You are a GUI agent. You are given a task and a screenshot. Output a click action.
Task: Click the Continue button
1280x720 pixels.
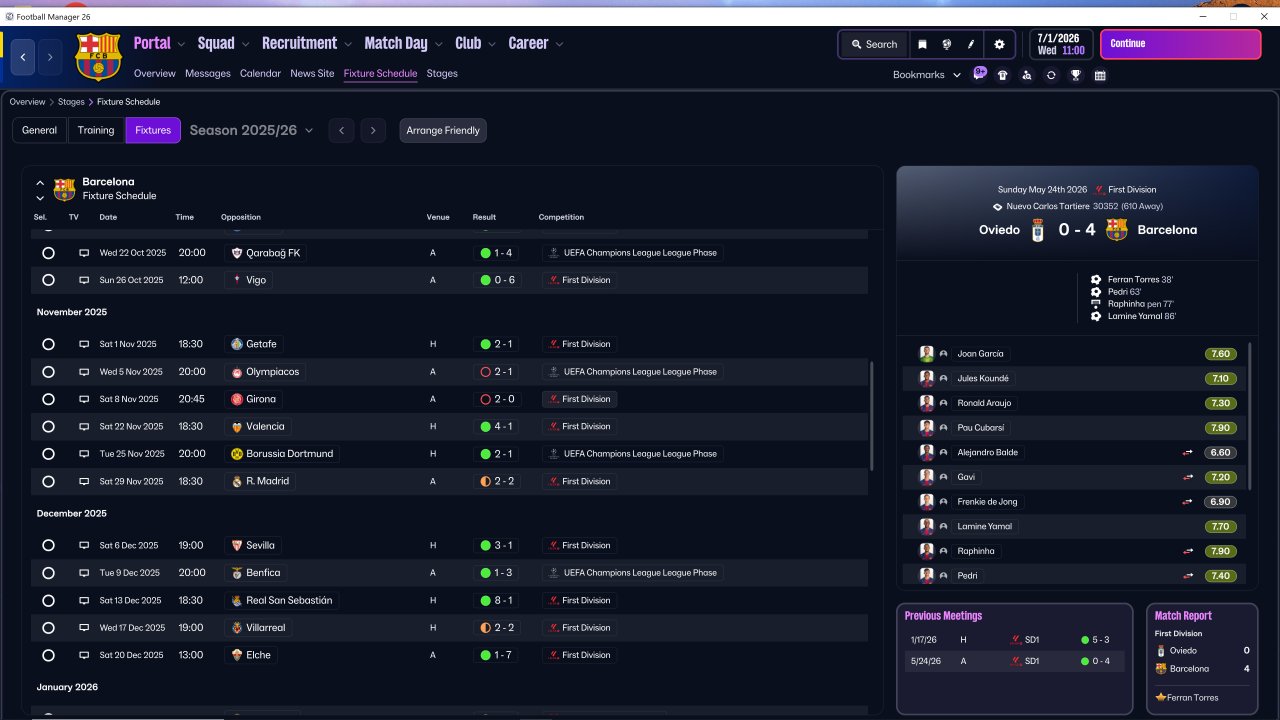pyautogui.click(x=1180, y=44)
